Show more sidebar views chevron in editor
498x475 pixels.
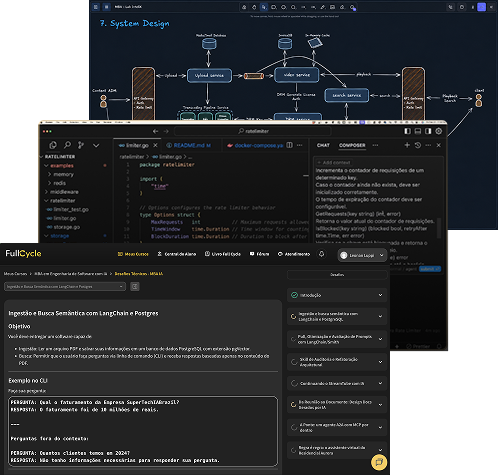click(96, 145)
